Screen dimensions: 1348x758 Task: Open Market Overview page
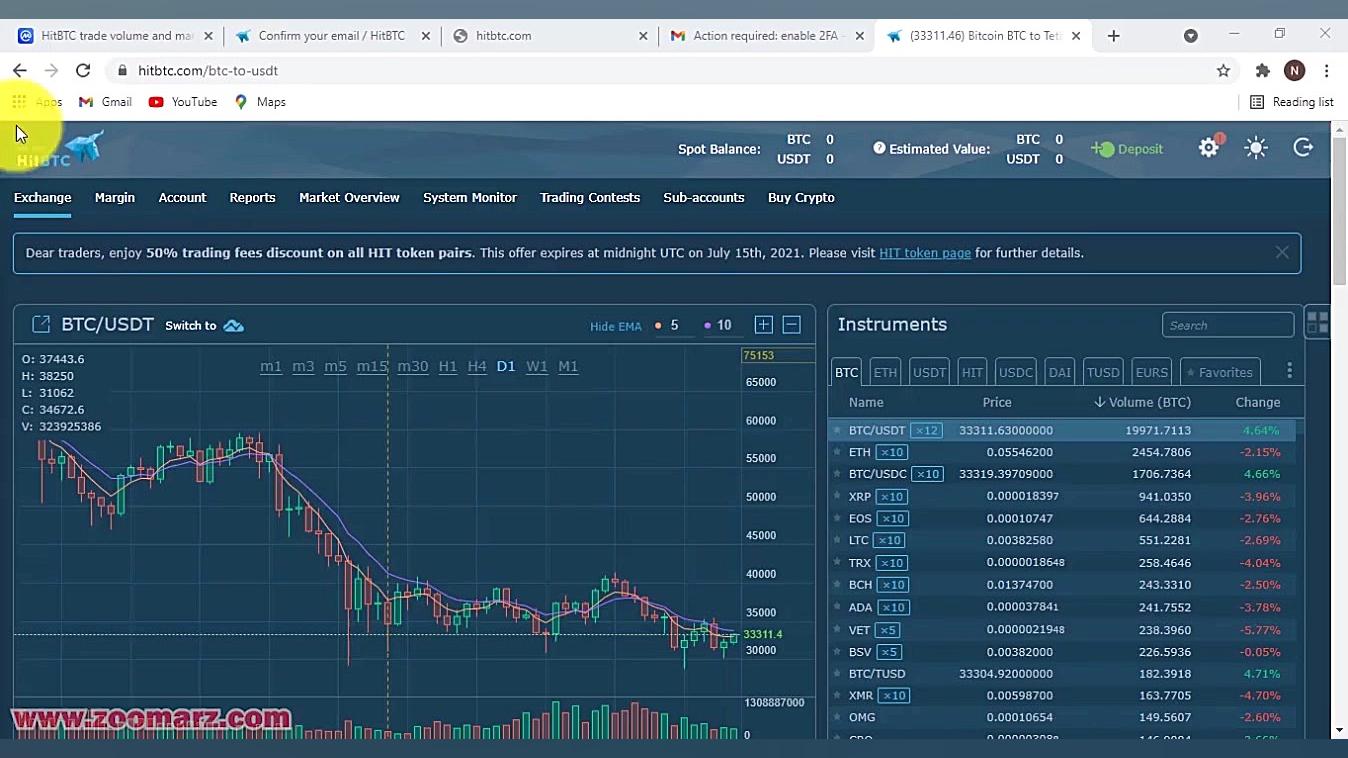349,198
